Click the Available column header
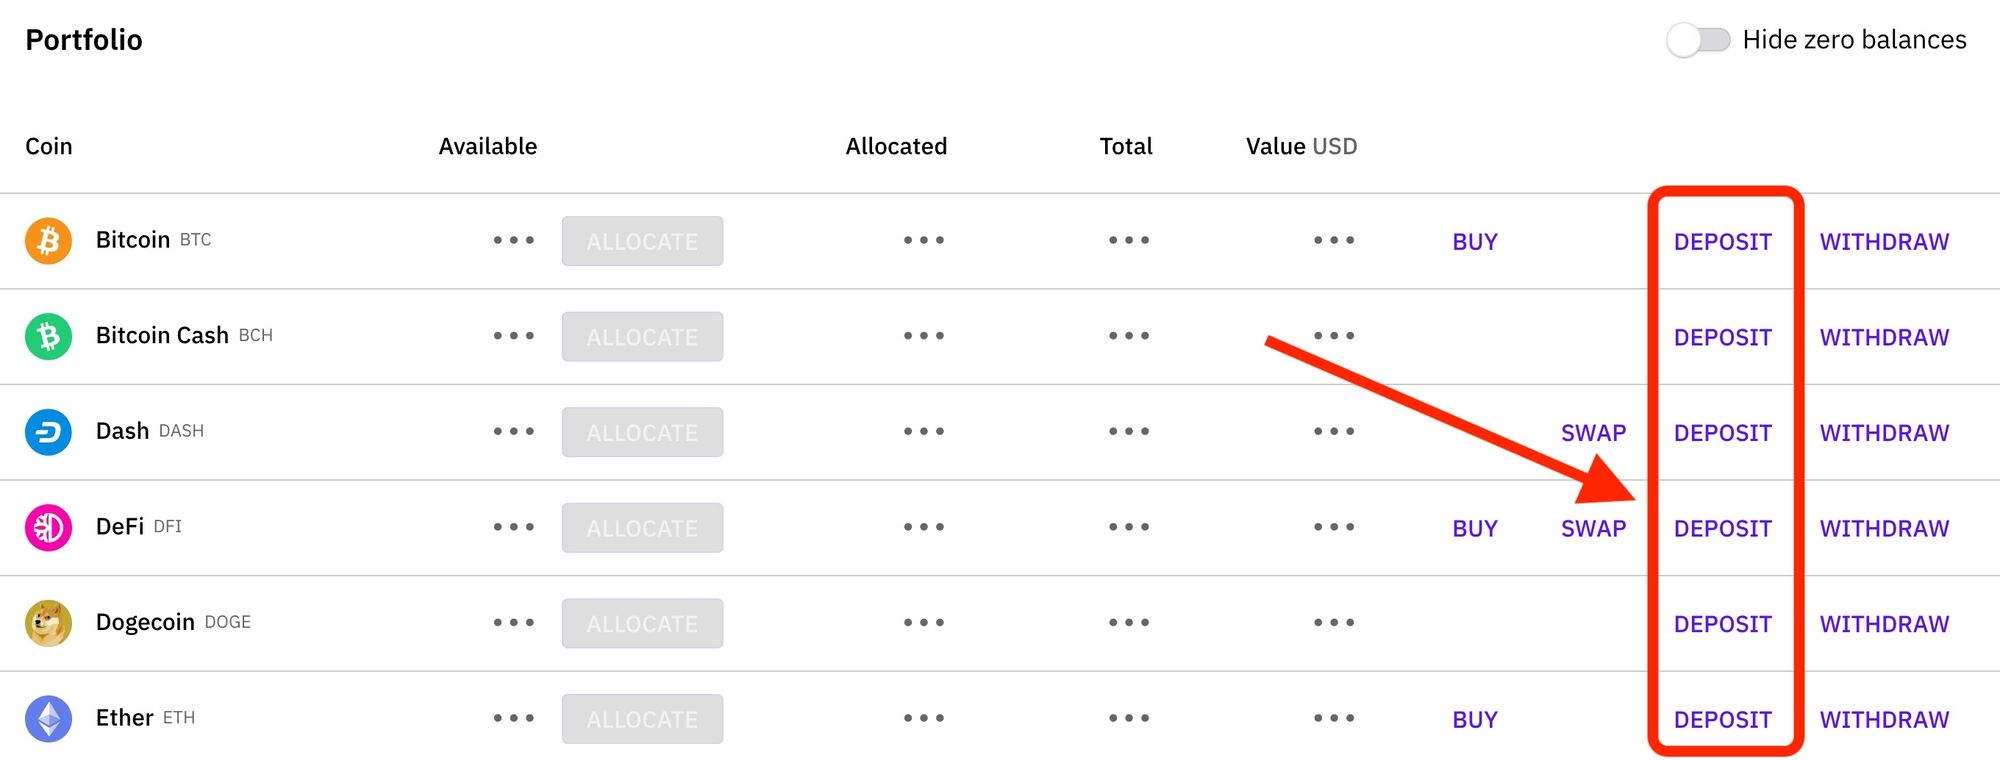This screenshot has height=760, width=2000. point(488,146)
